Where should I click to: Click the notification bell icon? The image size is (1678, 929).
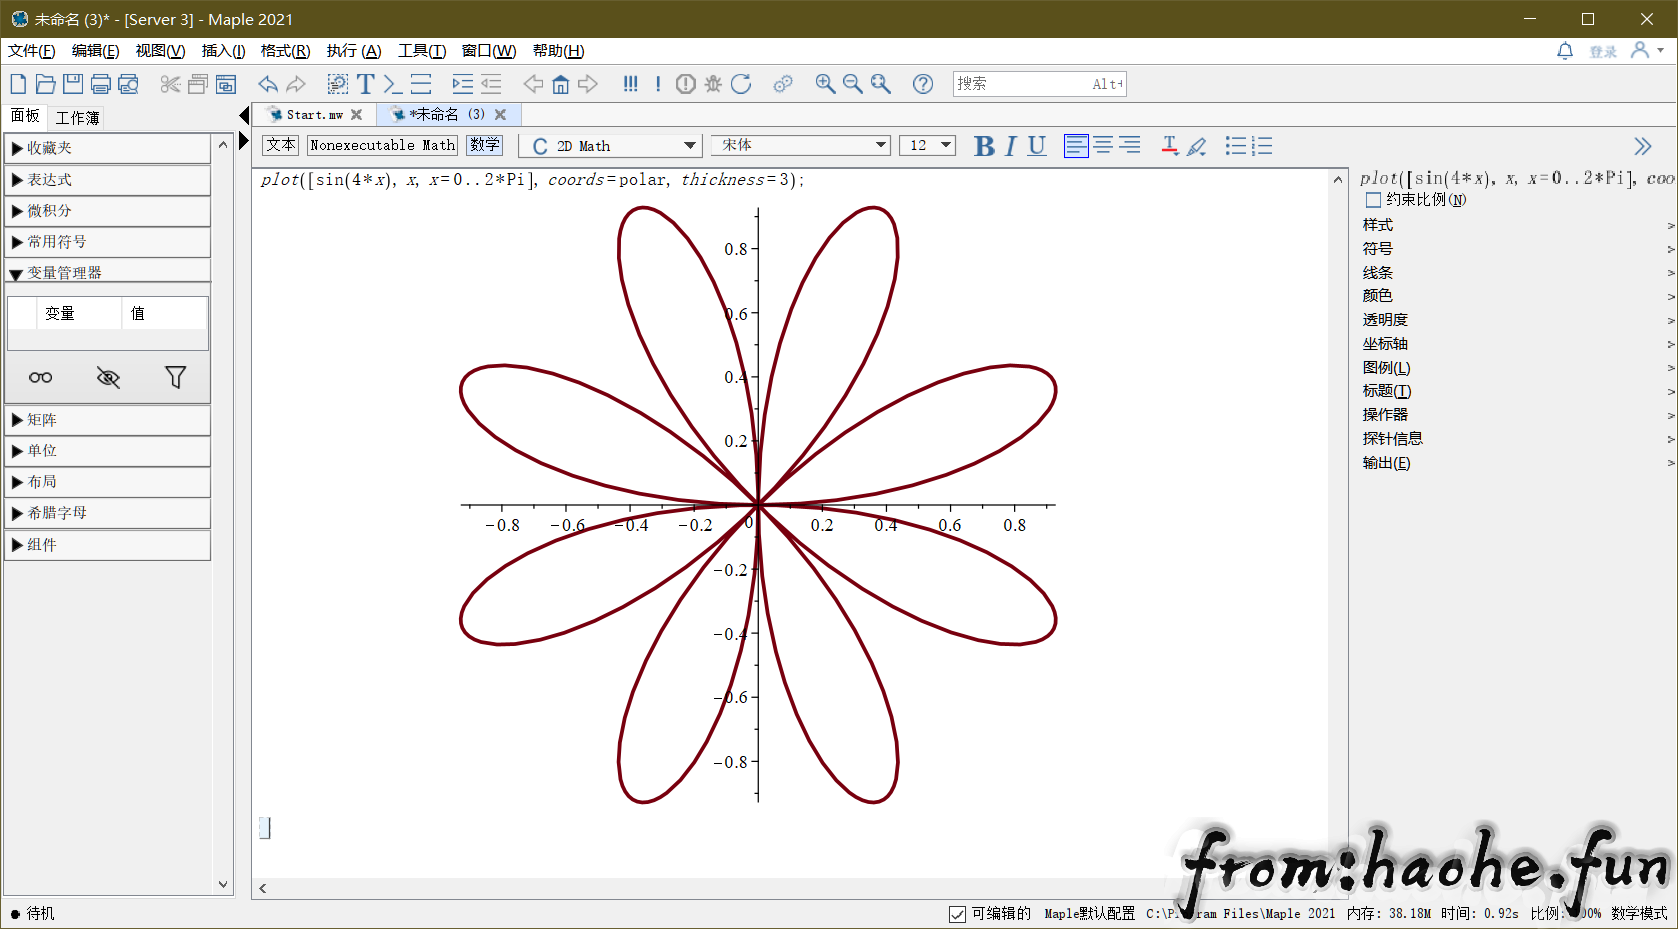pos(1565,50)
